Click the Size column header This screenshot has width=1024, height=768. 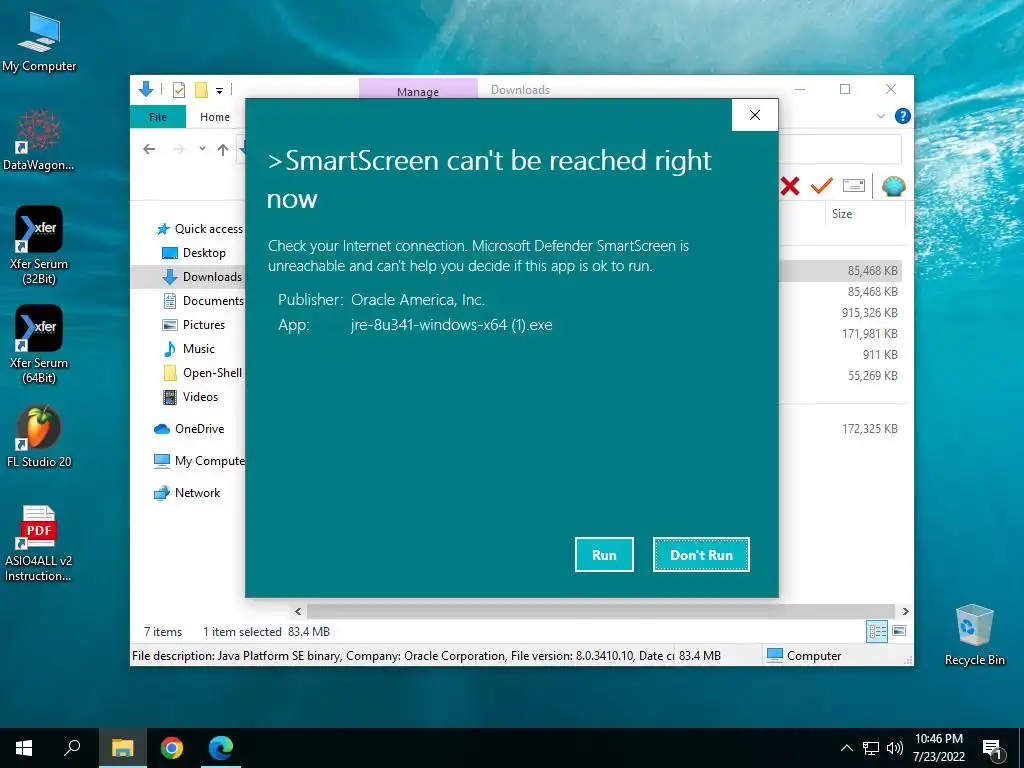pos(842,214)
